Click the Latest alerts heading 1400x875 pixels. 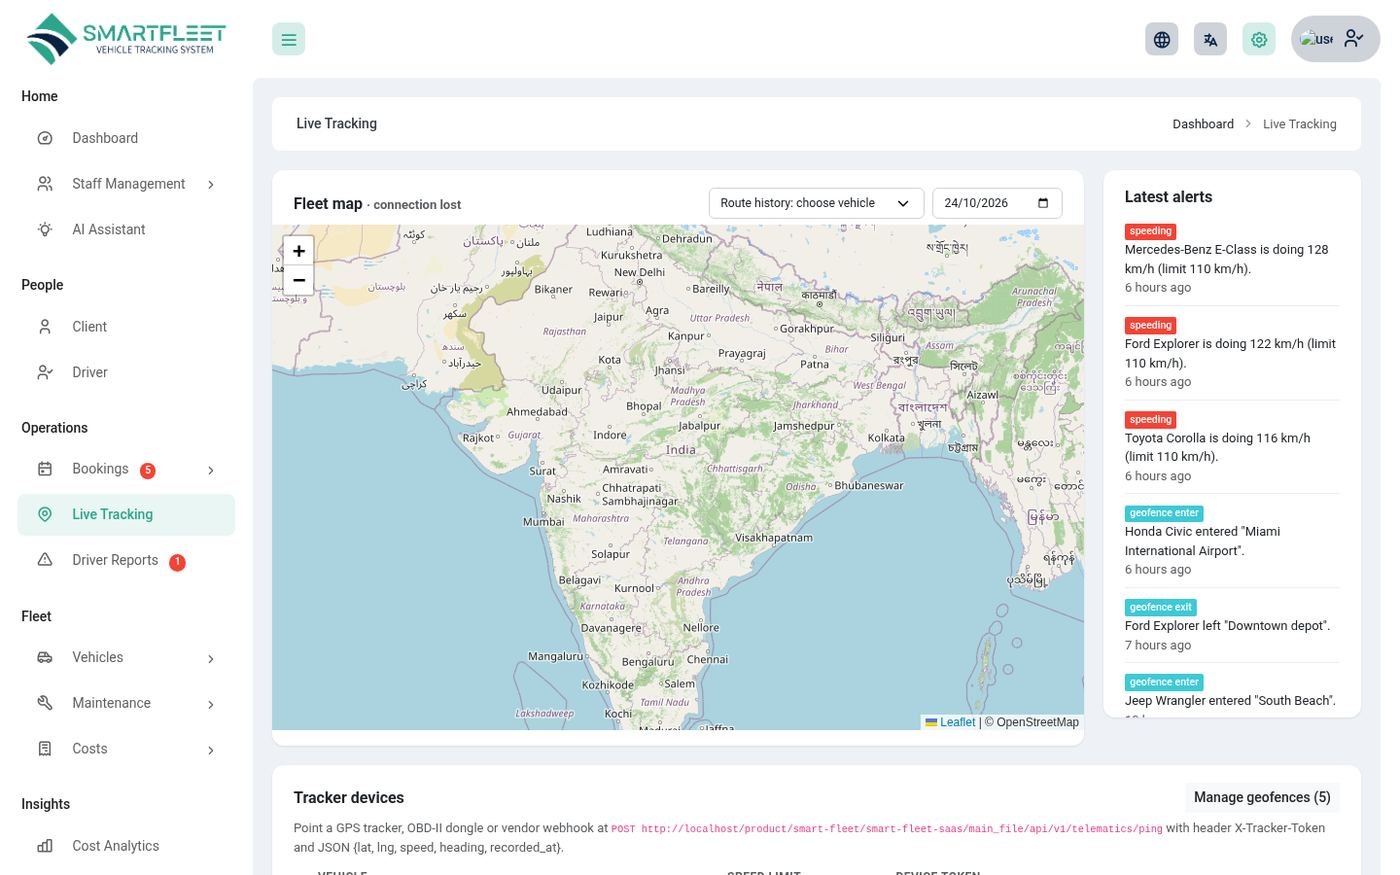tap(1168, 197)
